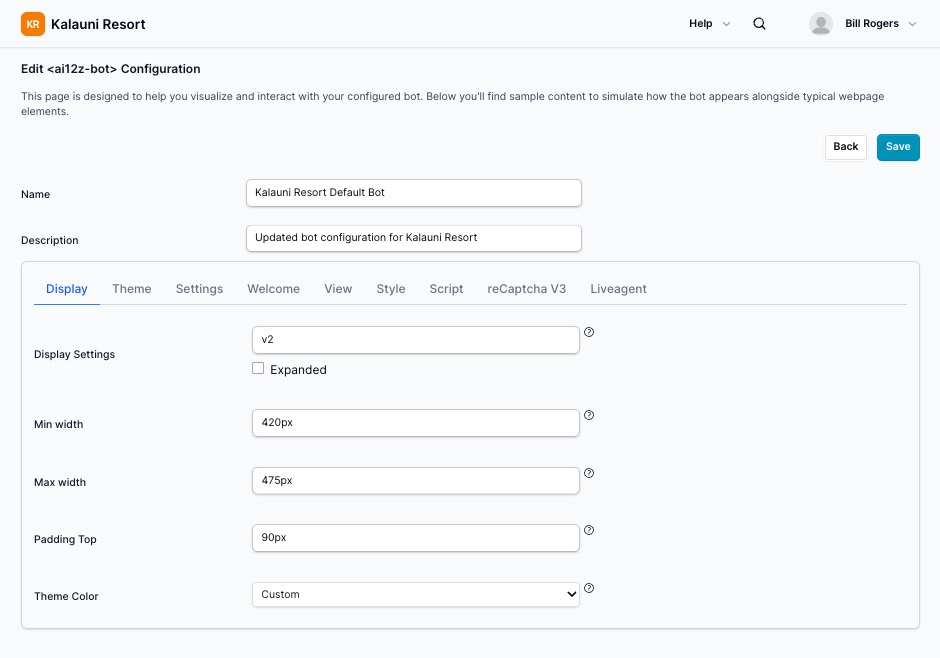
Task: Save the bot configuration
Action: coord(897,147)
